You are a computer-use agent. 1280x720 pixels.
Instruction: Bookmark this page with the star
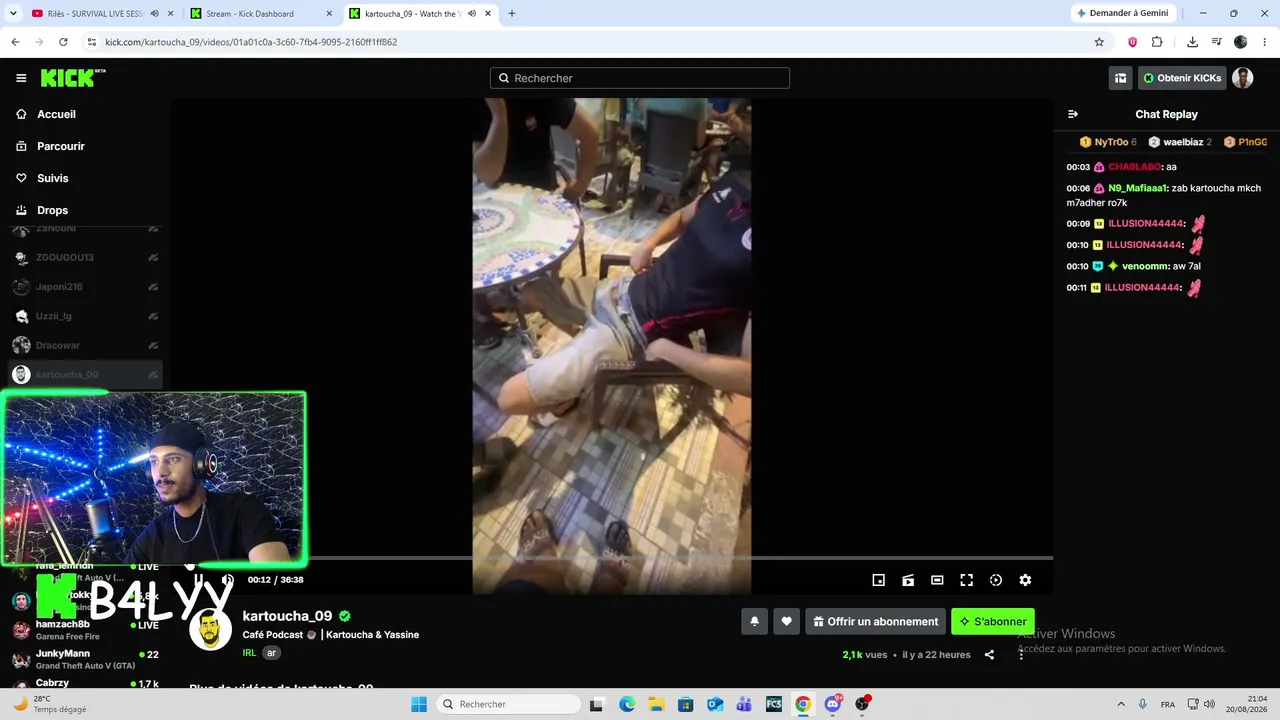tap(1099, 42)
